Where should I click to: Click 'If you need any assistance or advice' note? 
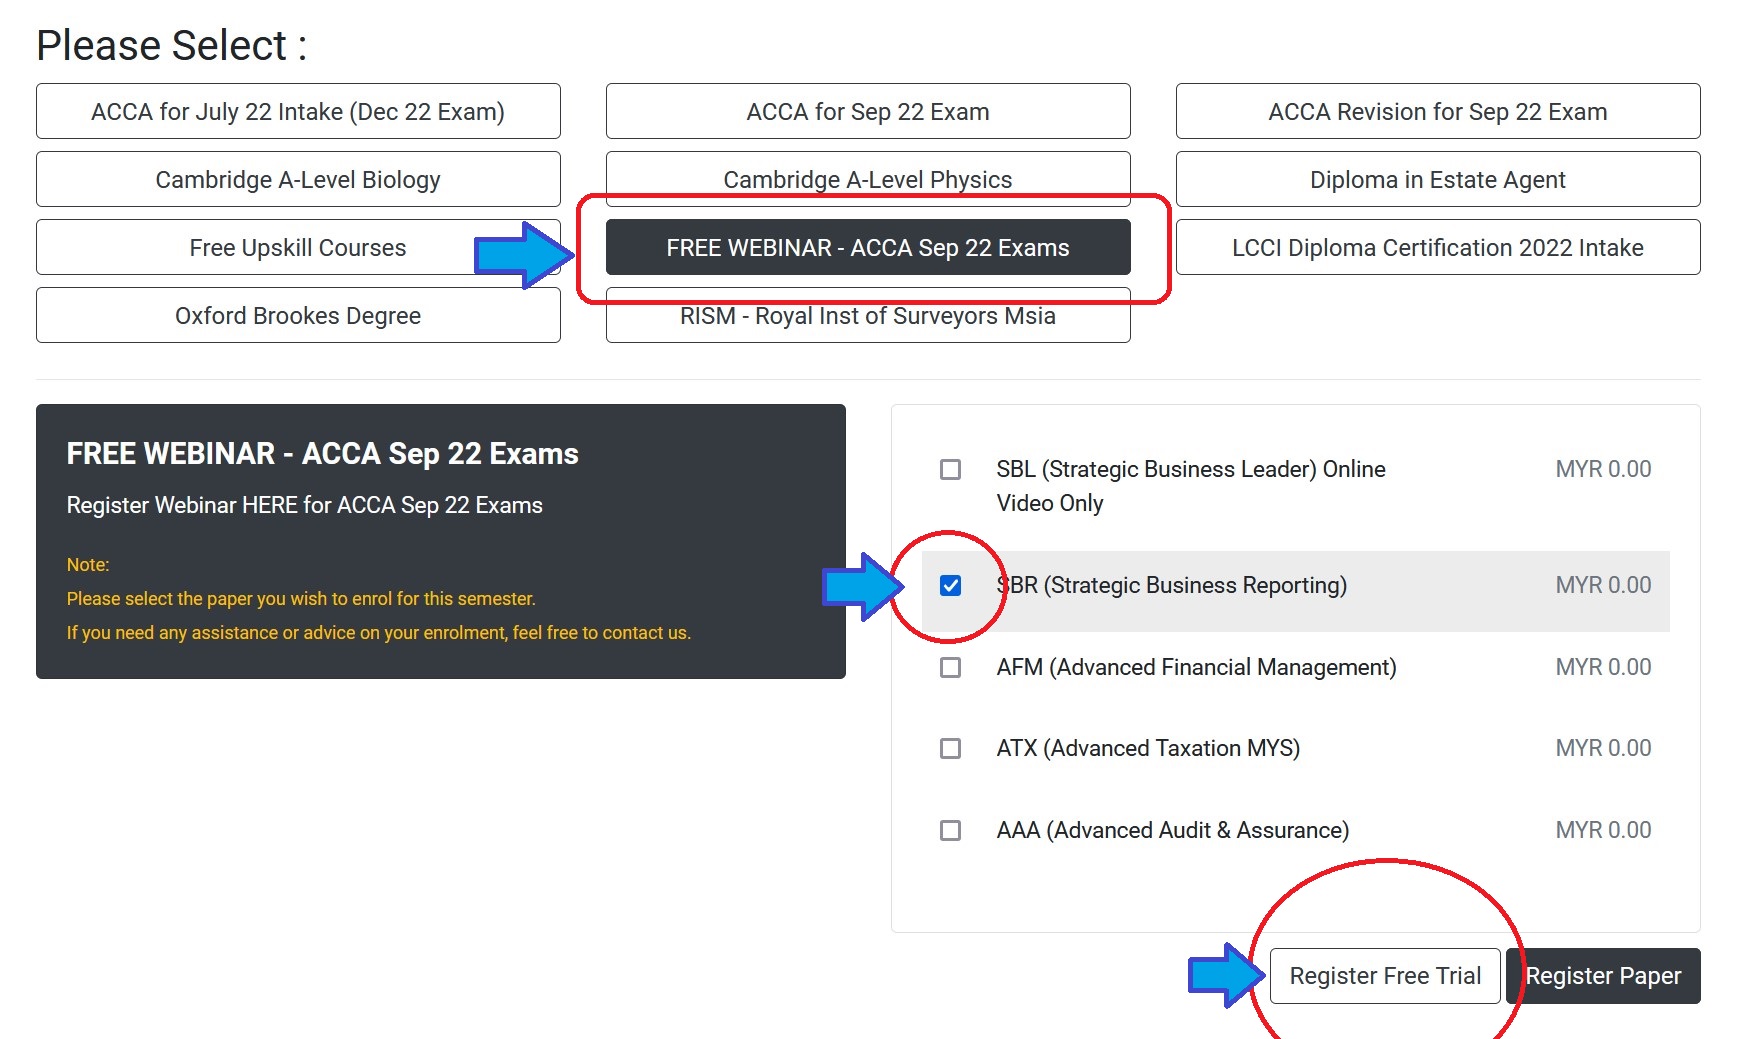(x=378, y=633)
